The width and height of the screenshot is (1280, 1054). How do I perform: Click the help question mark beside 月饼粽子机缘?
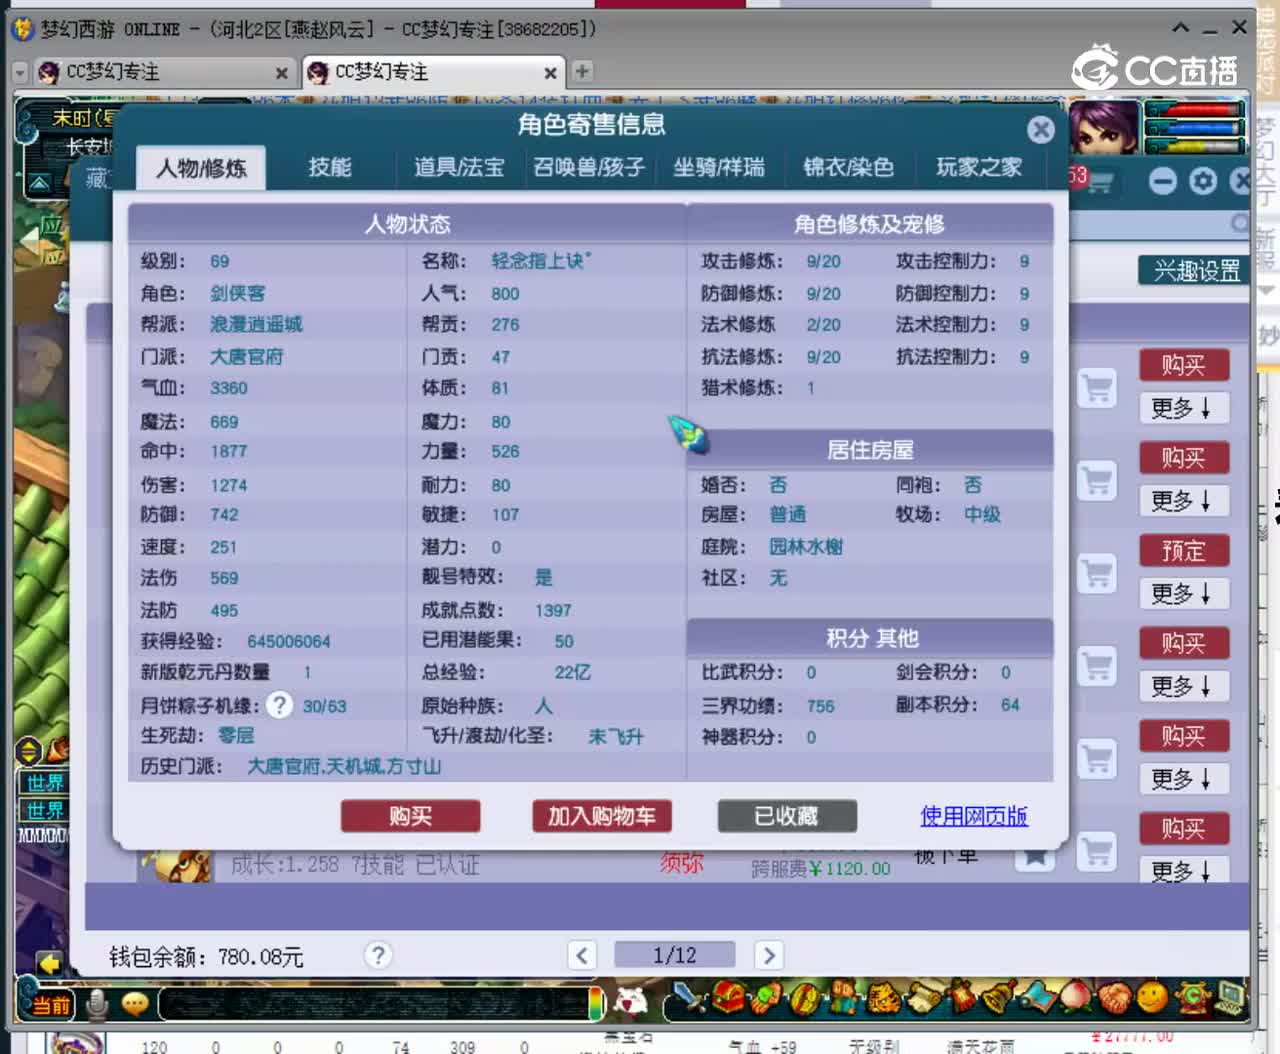tap(280, 705)
